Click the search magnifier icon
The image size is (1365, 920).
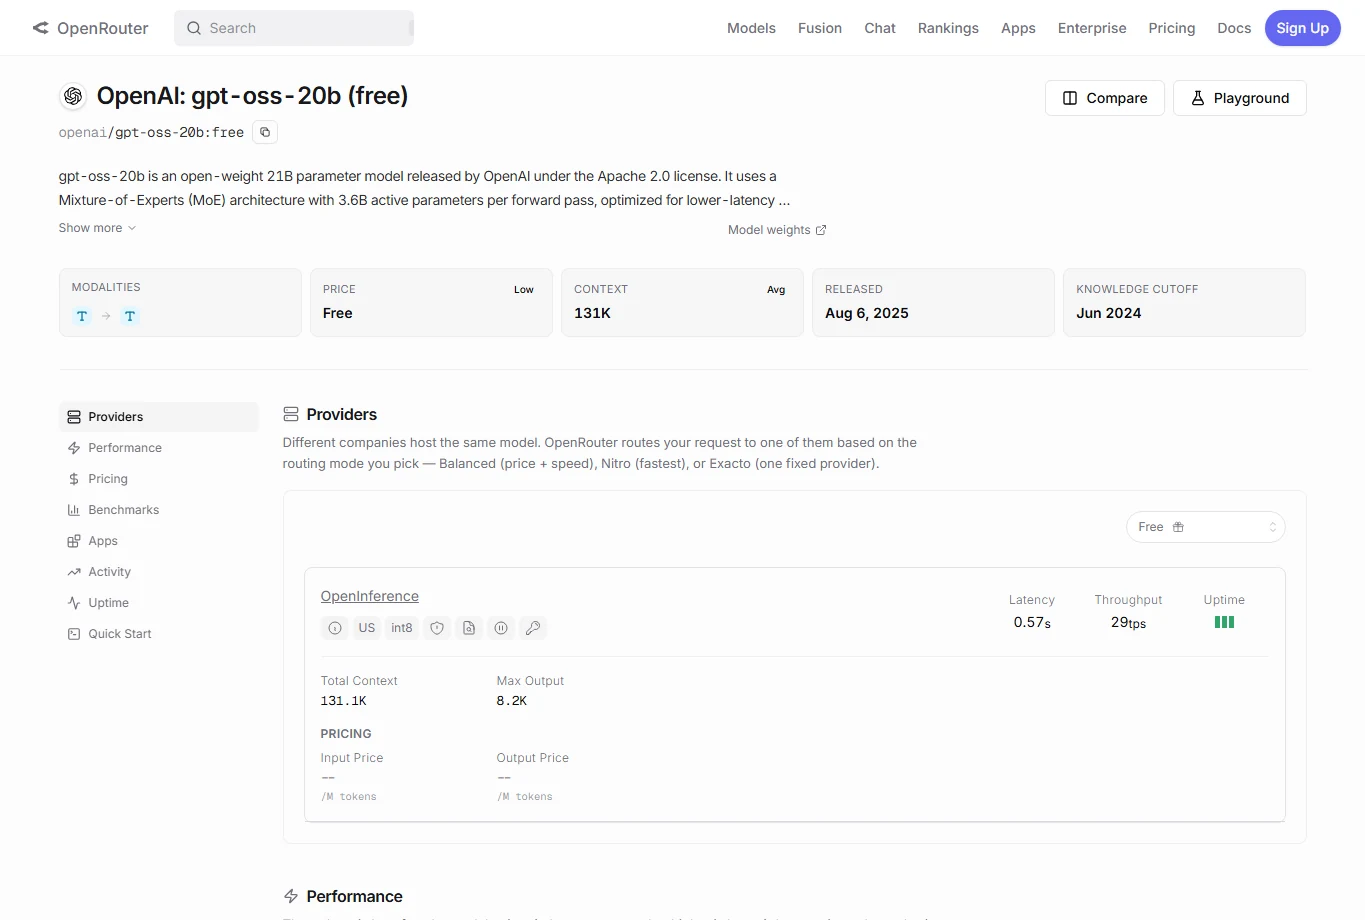coord(194,28)
